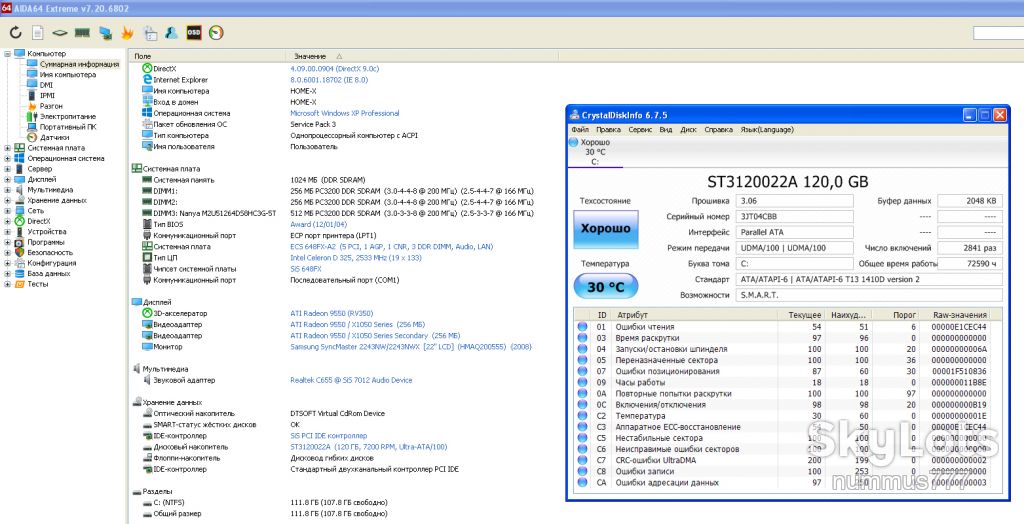
Task: Click the 30 °C temperature button
Action: [605, 286]
